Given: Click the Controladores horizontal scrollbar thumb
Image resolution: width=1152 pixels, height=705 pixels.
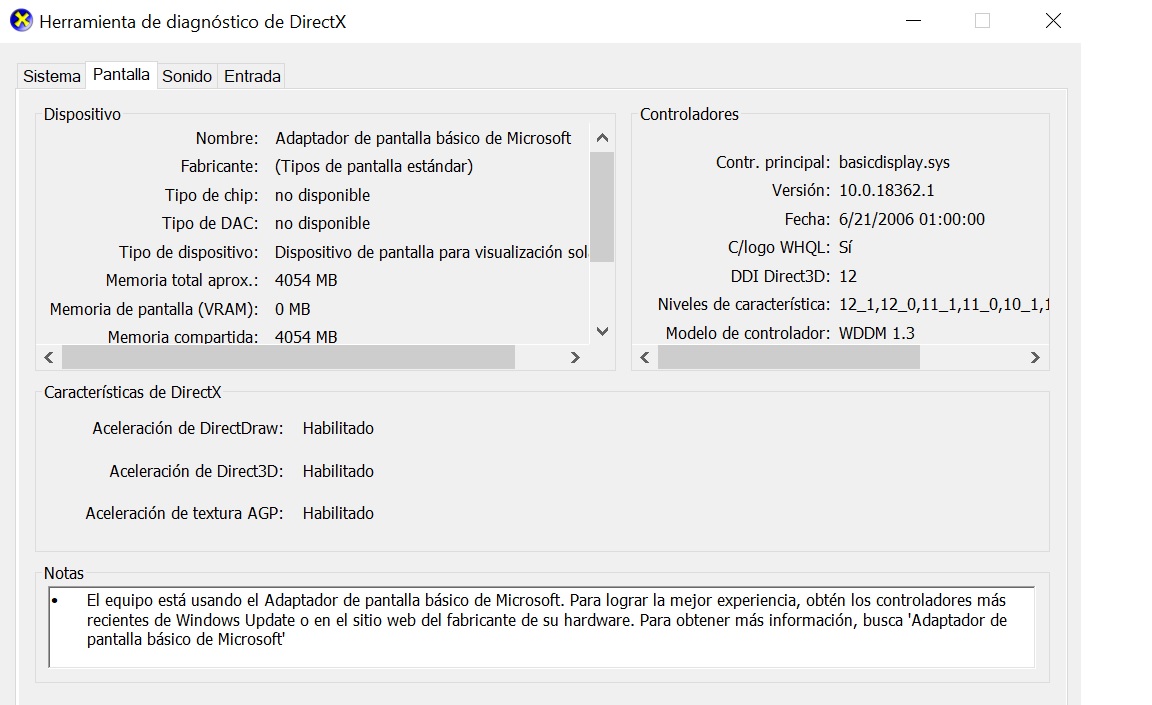Looking at the screenshot, I should click(x=789, y=358).
